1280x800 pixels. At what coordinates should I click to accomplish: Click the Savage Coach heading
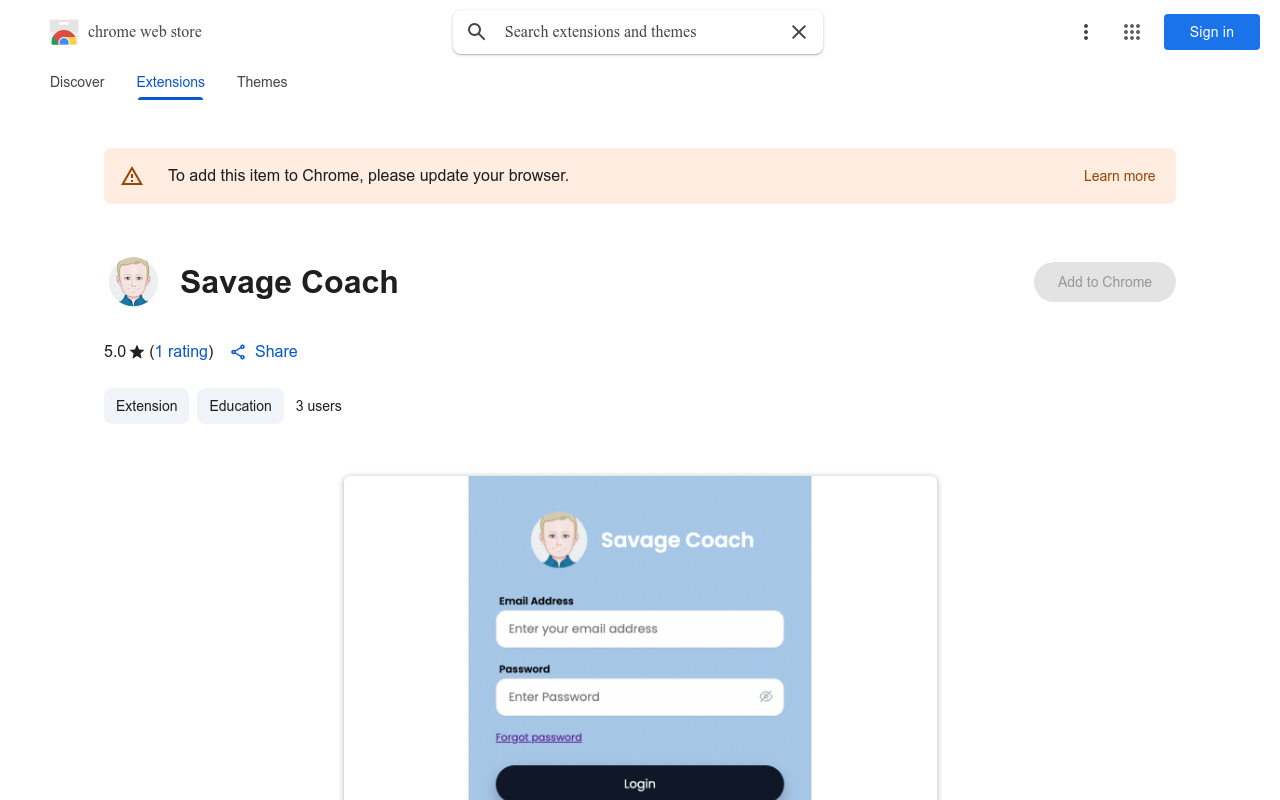(289, 282)
